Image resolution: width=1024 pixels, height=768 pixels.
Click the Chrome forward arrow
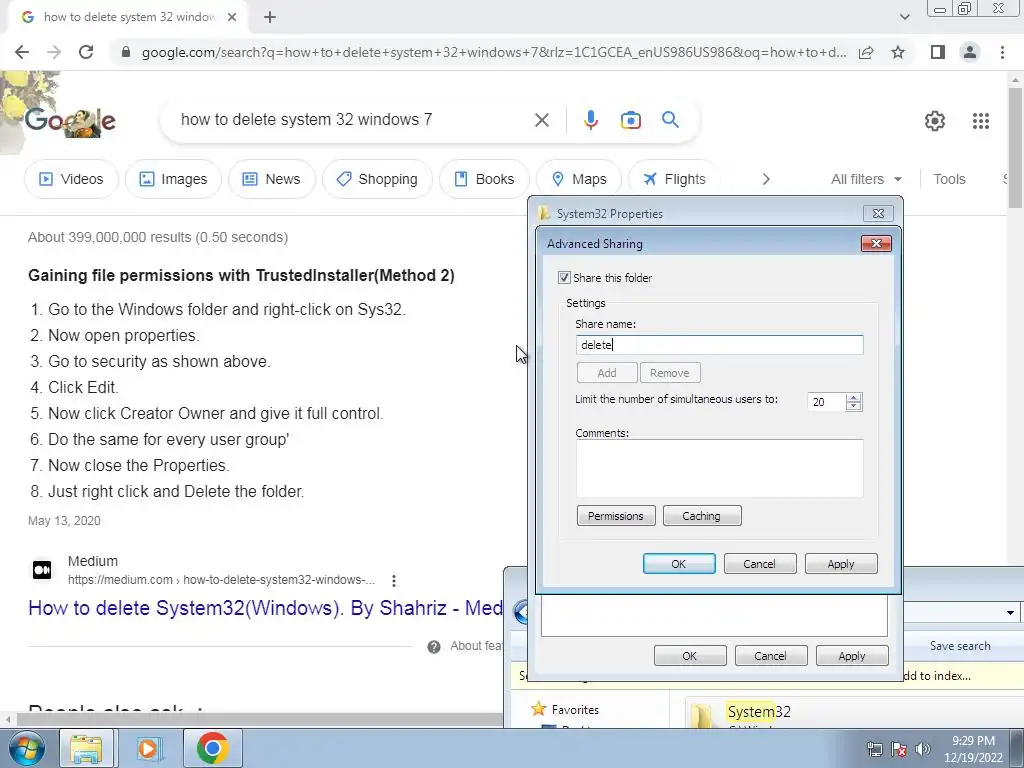[x=54, y=52]
